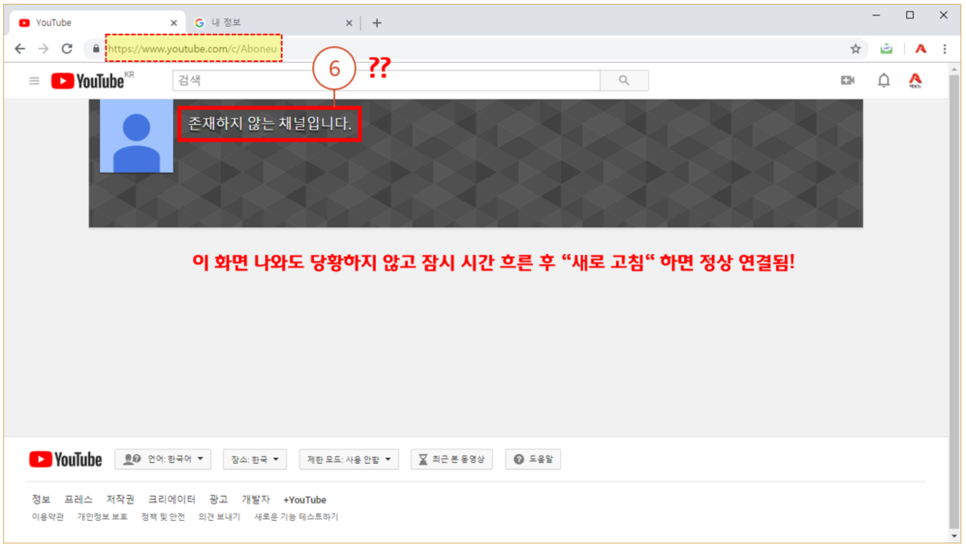Go back using browser back arrow
This screenshot has height=549, width=966.
pyautogui.click(x=20, y=49)
